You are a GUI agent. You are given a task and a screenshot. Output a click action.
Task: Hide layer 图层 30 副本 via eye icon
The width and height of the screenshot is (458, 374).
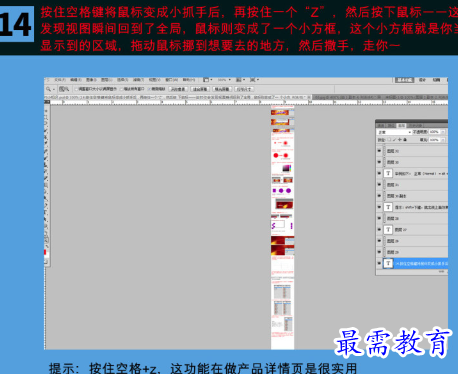pyautogui.click(x=379, y=196)
